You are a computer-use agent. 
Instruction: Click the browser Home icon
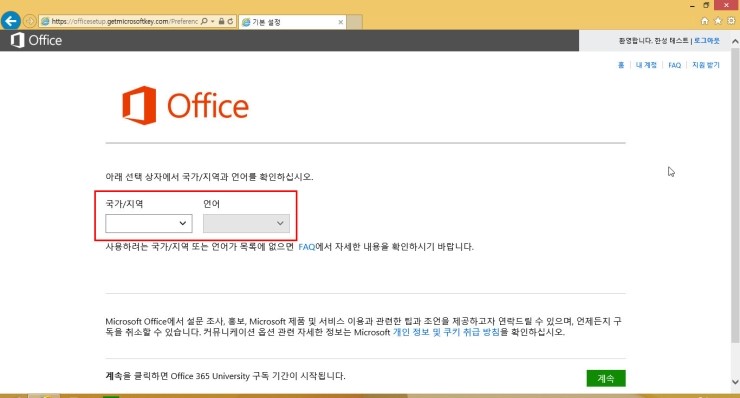click(x=705, y=21)
